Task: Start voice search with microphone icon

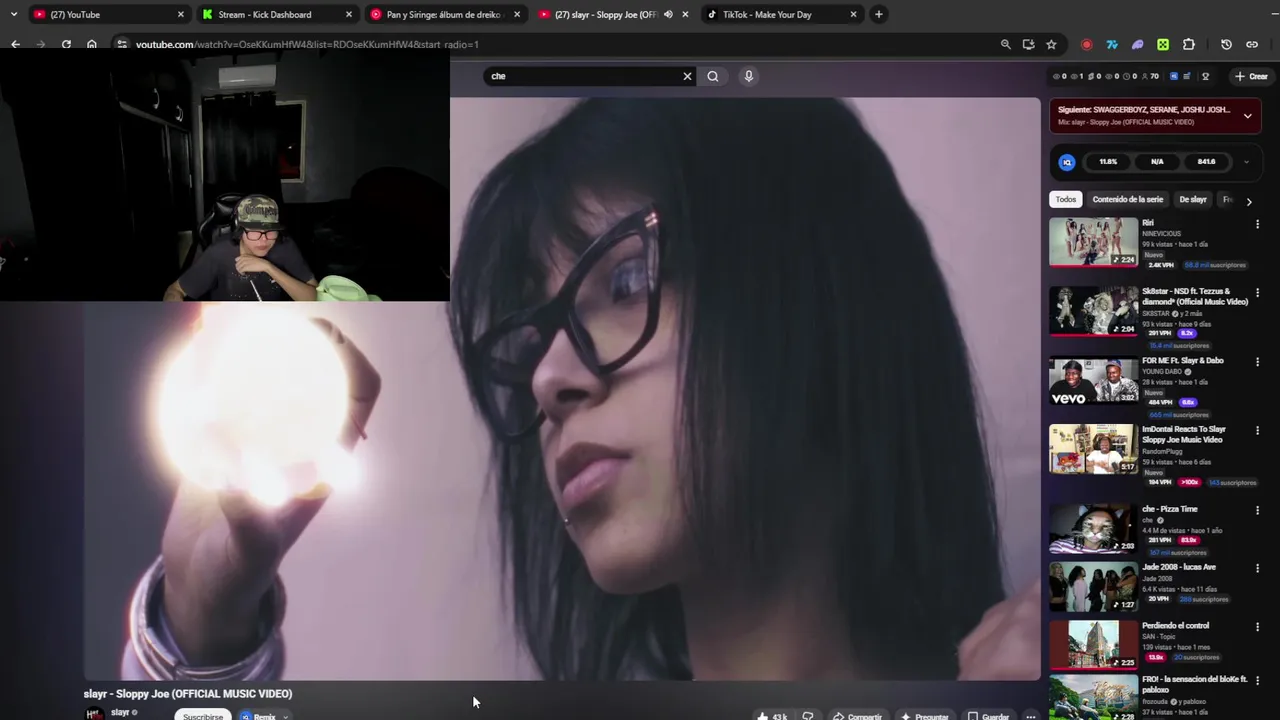Action: coord(748,76)
